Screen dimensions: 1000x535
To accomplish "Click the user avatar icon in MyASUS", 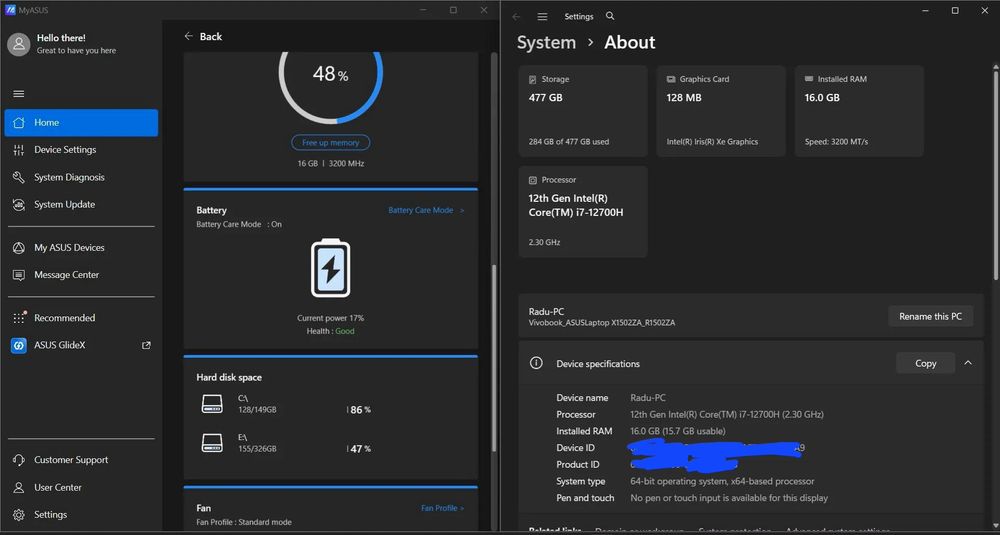I will point(18,44).
